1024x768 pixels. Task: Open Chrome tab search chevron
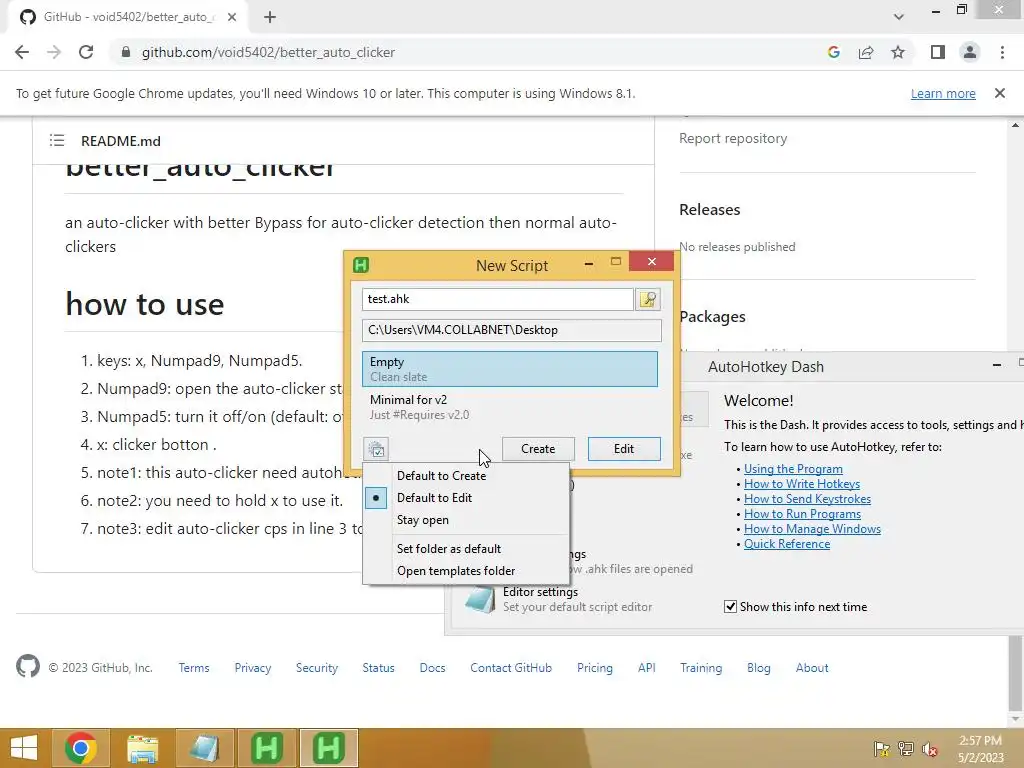[x=899, y=17]
